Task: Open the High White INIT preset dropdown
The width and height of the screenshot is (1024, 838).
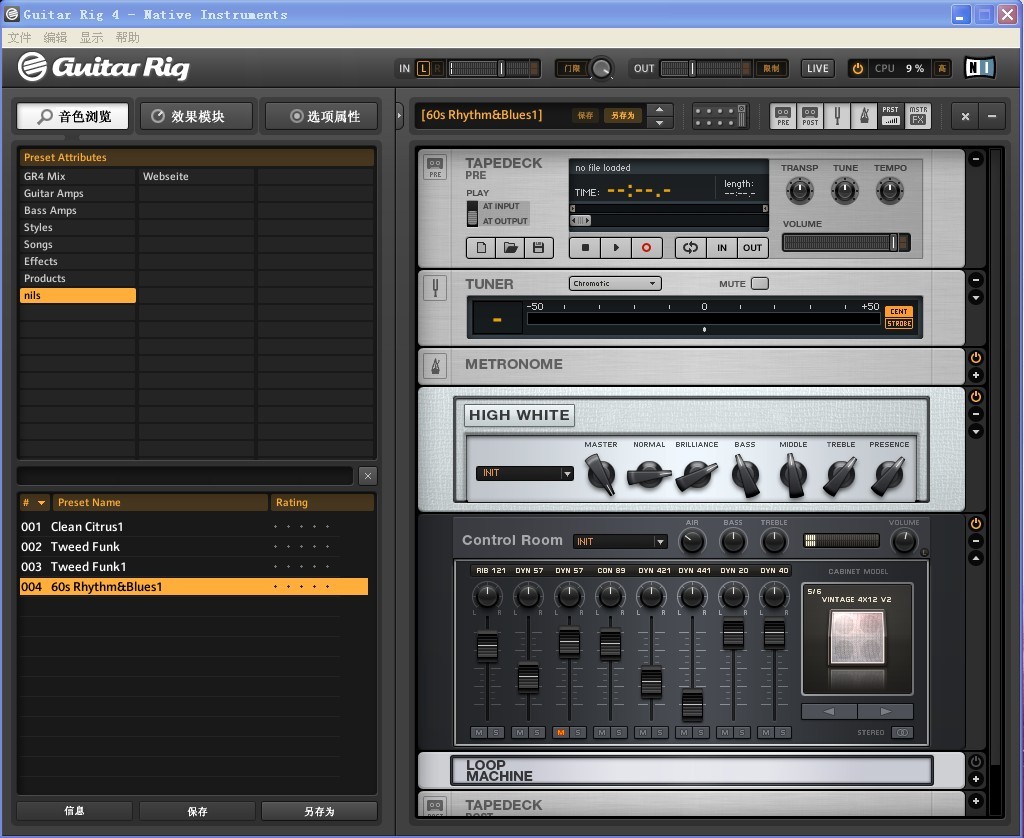Action: (x=525, y=473)
